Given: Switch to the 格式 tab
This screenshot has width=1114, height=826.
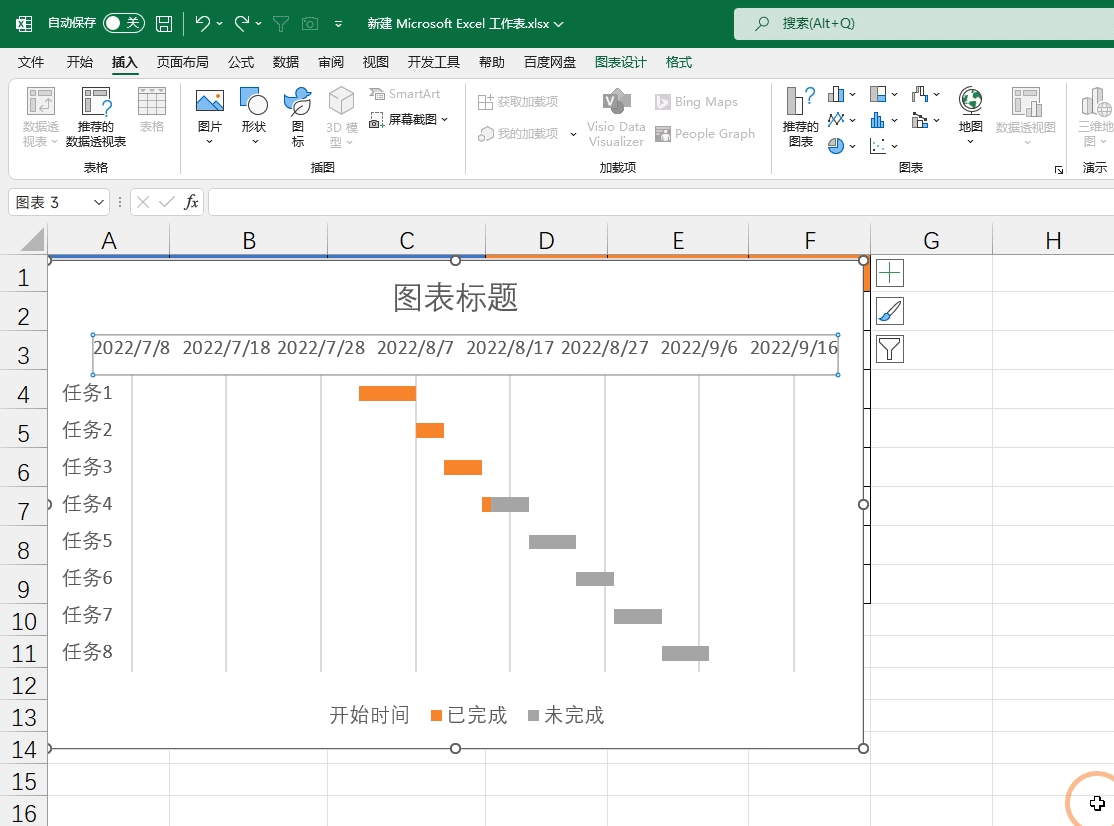Looking at the screenshot, I should coord(678,63).
